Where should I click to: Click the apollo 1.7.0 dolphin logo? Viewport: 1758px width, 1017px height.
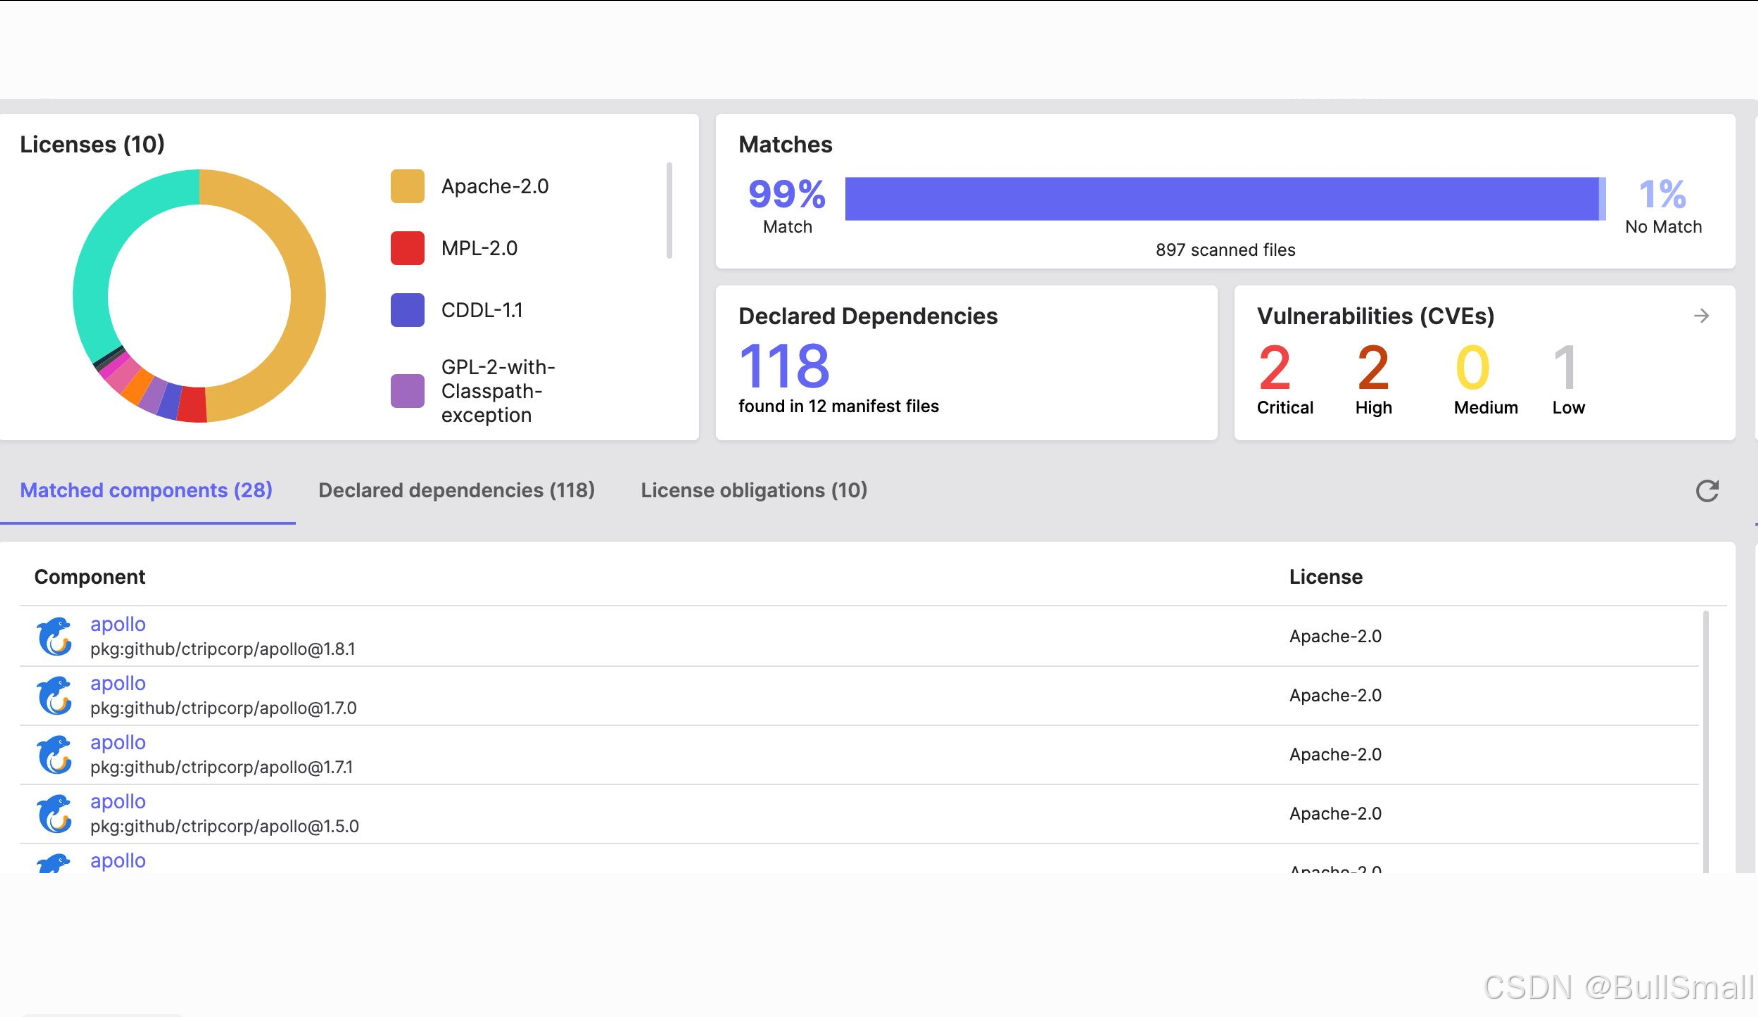(x=55, y=695)
